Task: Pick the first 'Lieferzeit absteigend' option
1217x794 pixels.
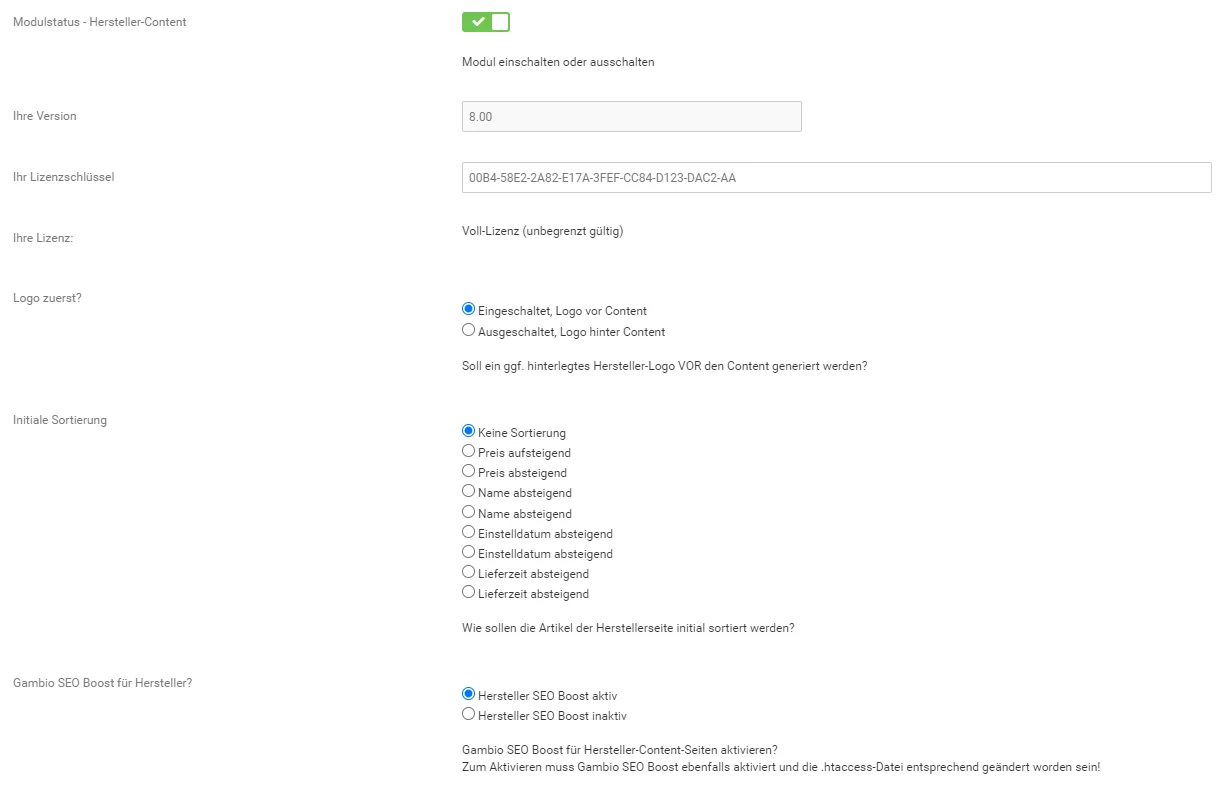Action: (x=468, y=572)
